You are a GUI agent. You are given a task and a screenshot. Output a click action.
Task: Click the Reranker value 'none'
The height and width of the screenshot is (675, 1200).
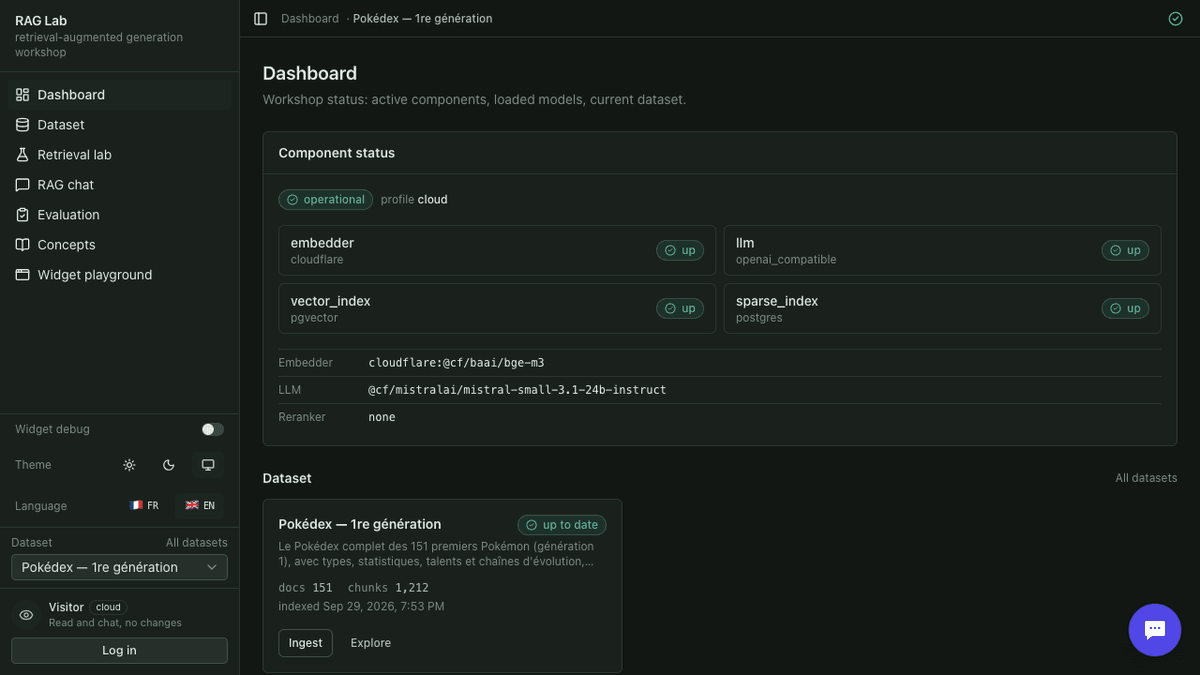pyautogui.click(x=382, y=417)
